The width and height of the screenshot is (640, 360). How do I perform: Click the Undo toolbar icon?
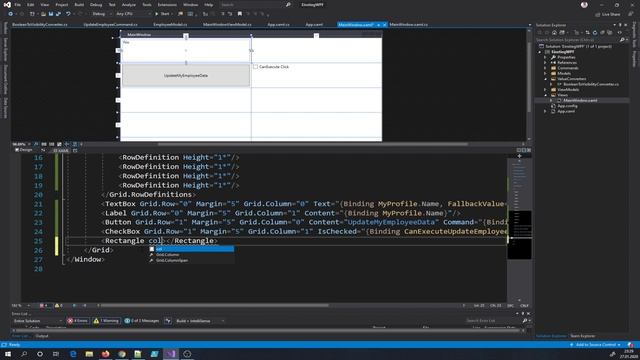click(68, 14)
